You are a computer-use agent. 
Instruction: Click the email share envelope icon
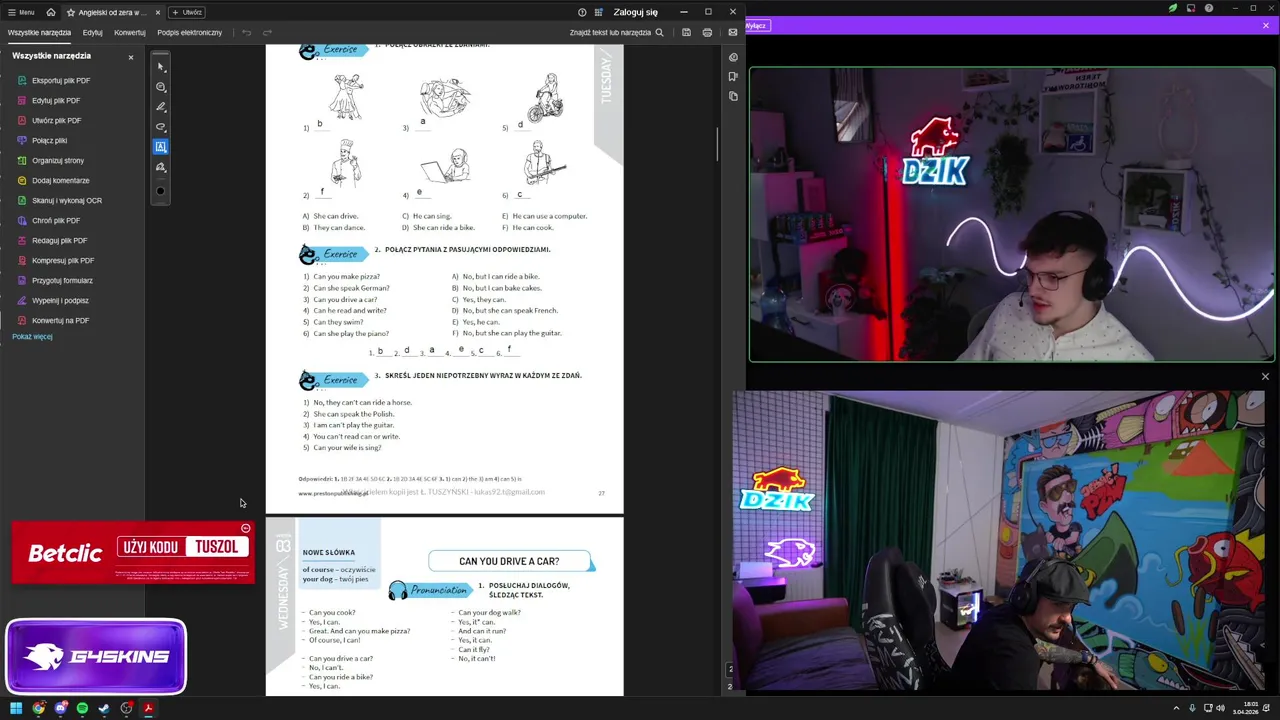click(733, 32)
